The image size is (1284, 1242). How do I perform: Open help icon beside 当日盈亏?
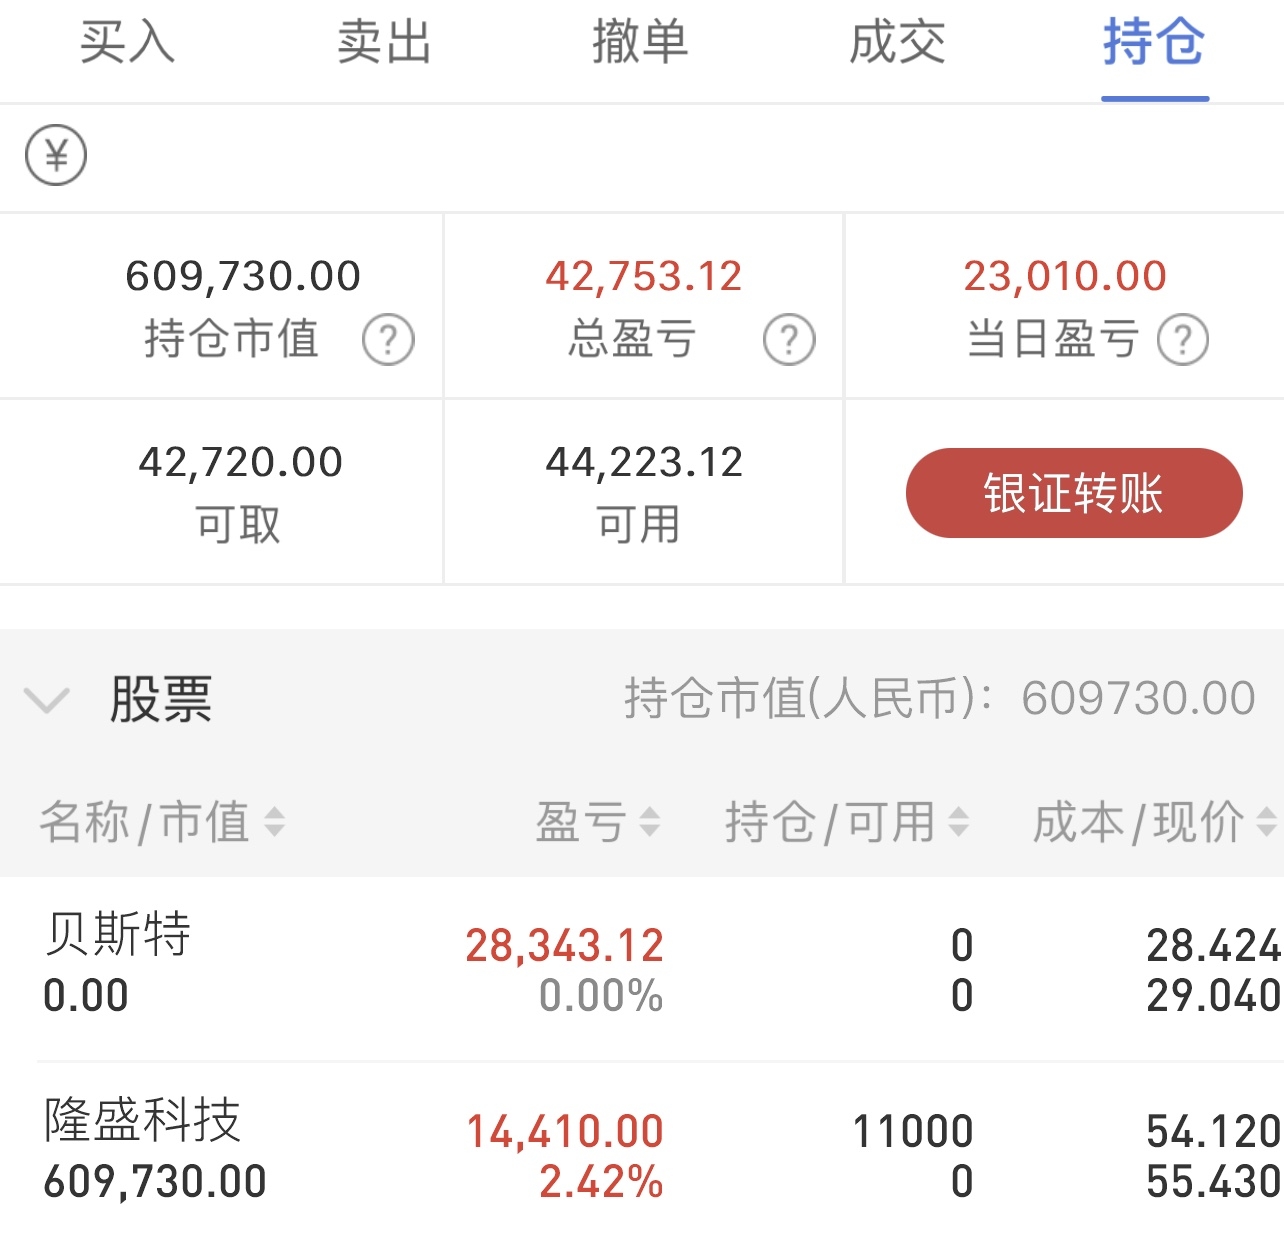point(1183,339)
